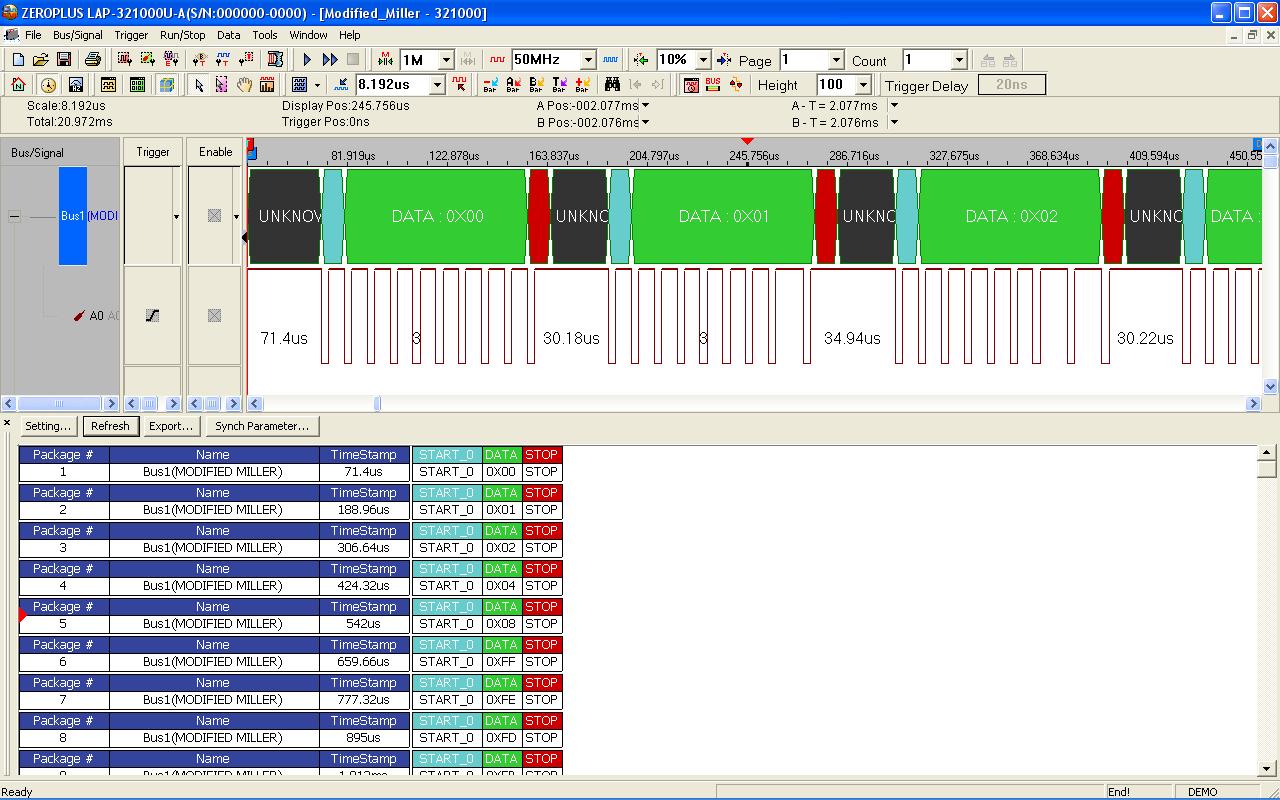Click the Open folder icon
1280x800 pixels.
(41, 60)
